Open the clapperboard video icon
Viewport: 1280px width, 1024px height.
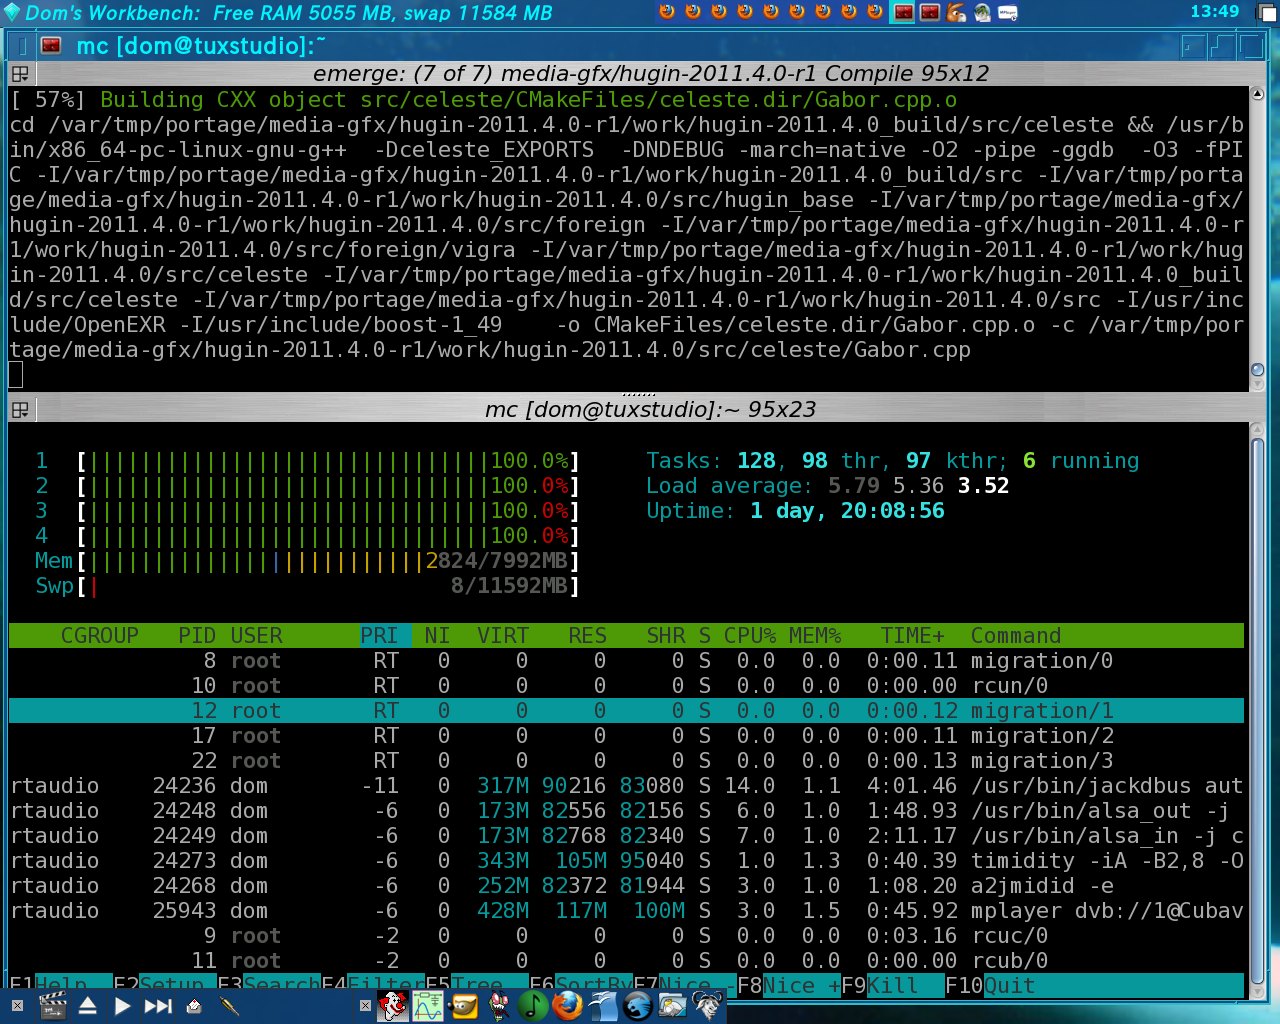point(52,1006)
